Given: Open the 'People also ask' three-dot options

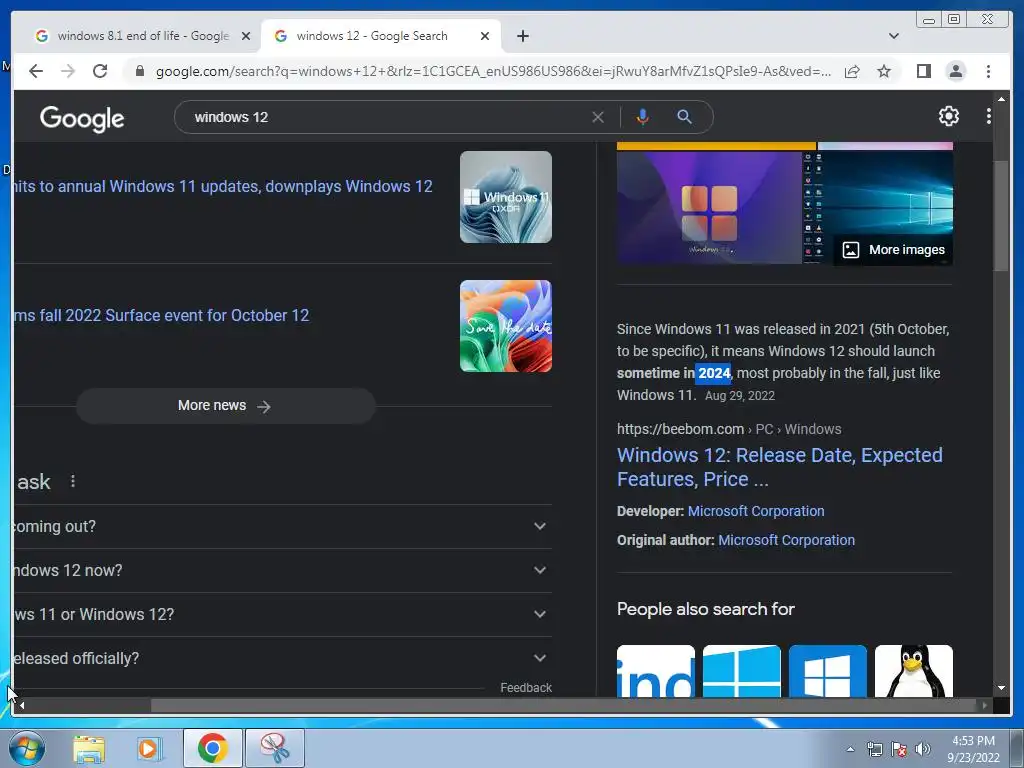Looking at the screenshot, I should [72, 481].
